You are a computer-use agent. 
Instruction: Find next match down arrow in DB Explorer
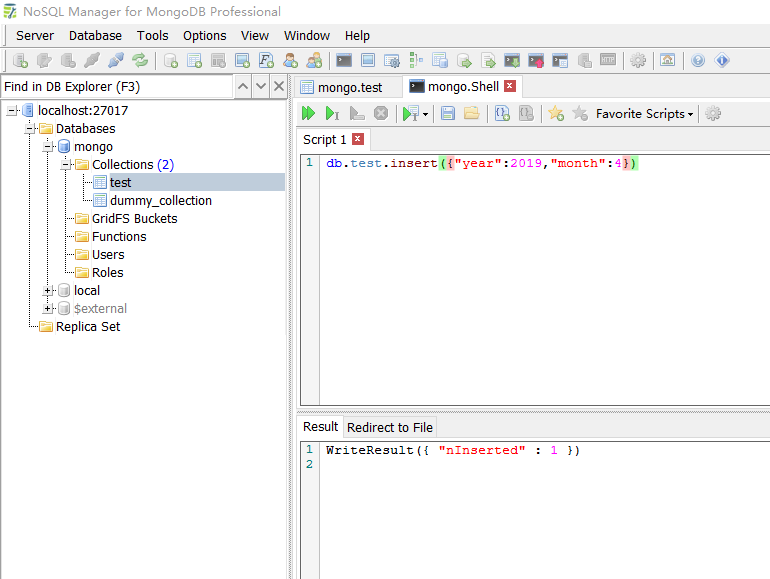pos(261,86)
